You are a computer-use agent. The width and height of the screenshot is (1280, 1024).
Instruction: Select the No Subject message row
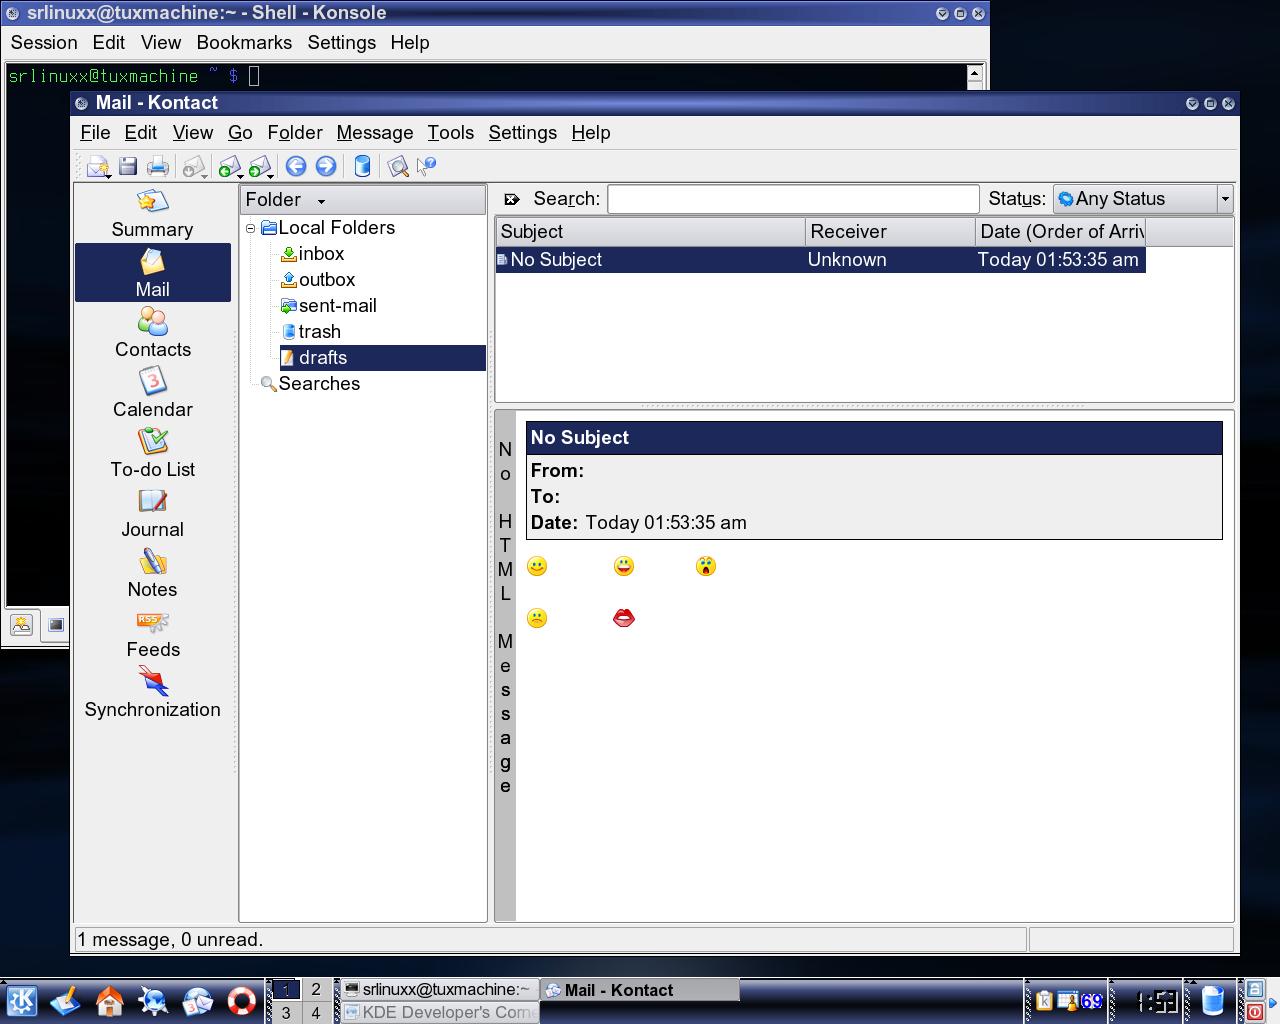[x=821, y=260]
